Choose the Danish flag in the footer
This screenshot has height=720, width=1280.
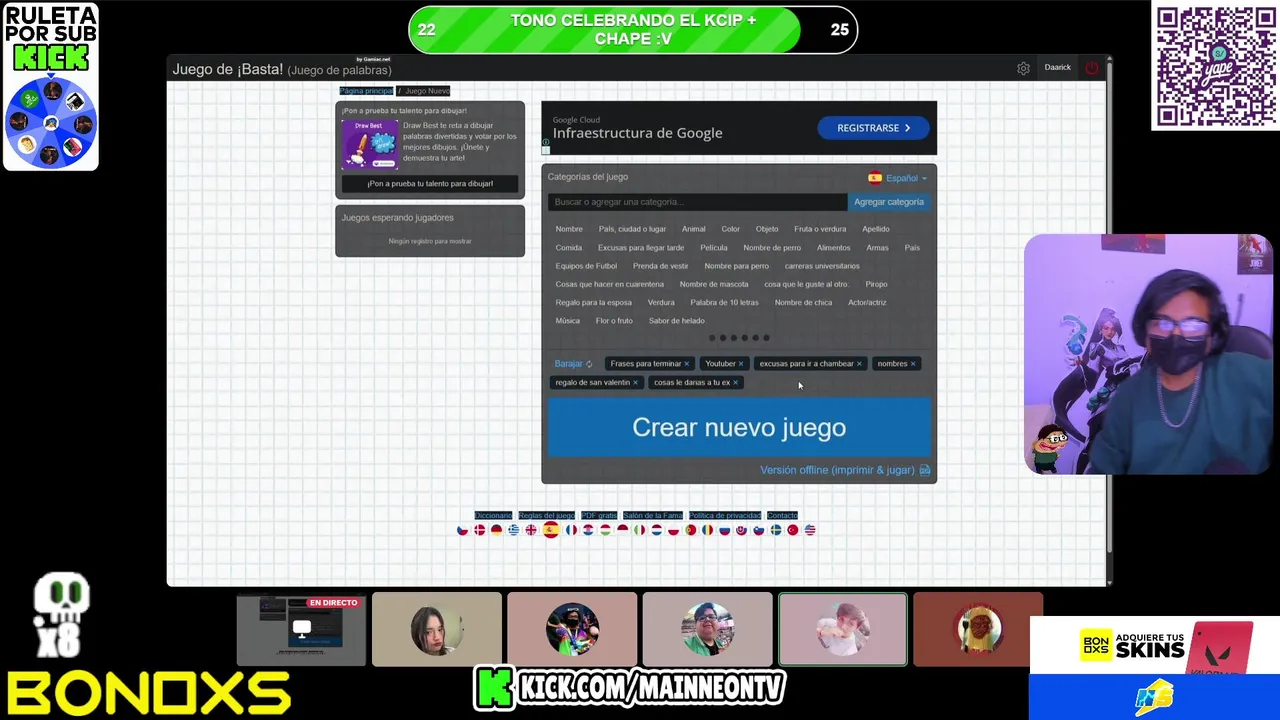coord(480,530)
